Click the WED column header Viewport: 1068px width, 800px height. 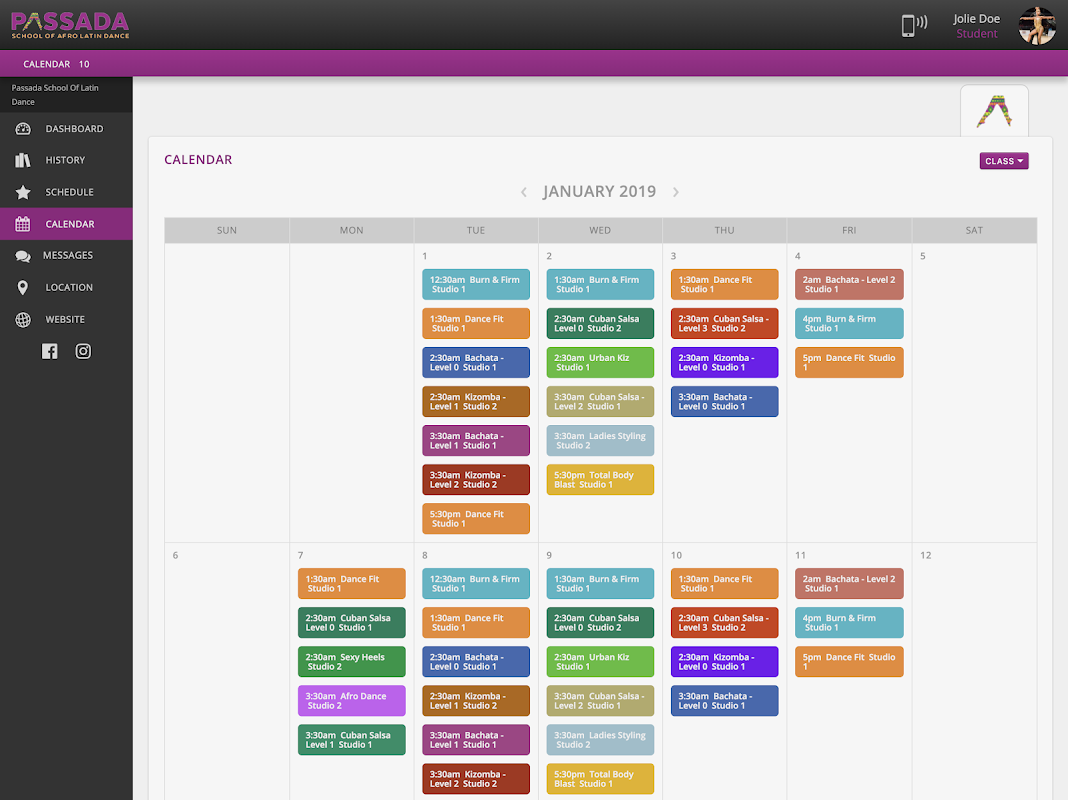pos(600,230)
